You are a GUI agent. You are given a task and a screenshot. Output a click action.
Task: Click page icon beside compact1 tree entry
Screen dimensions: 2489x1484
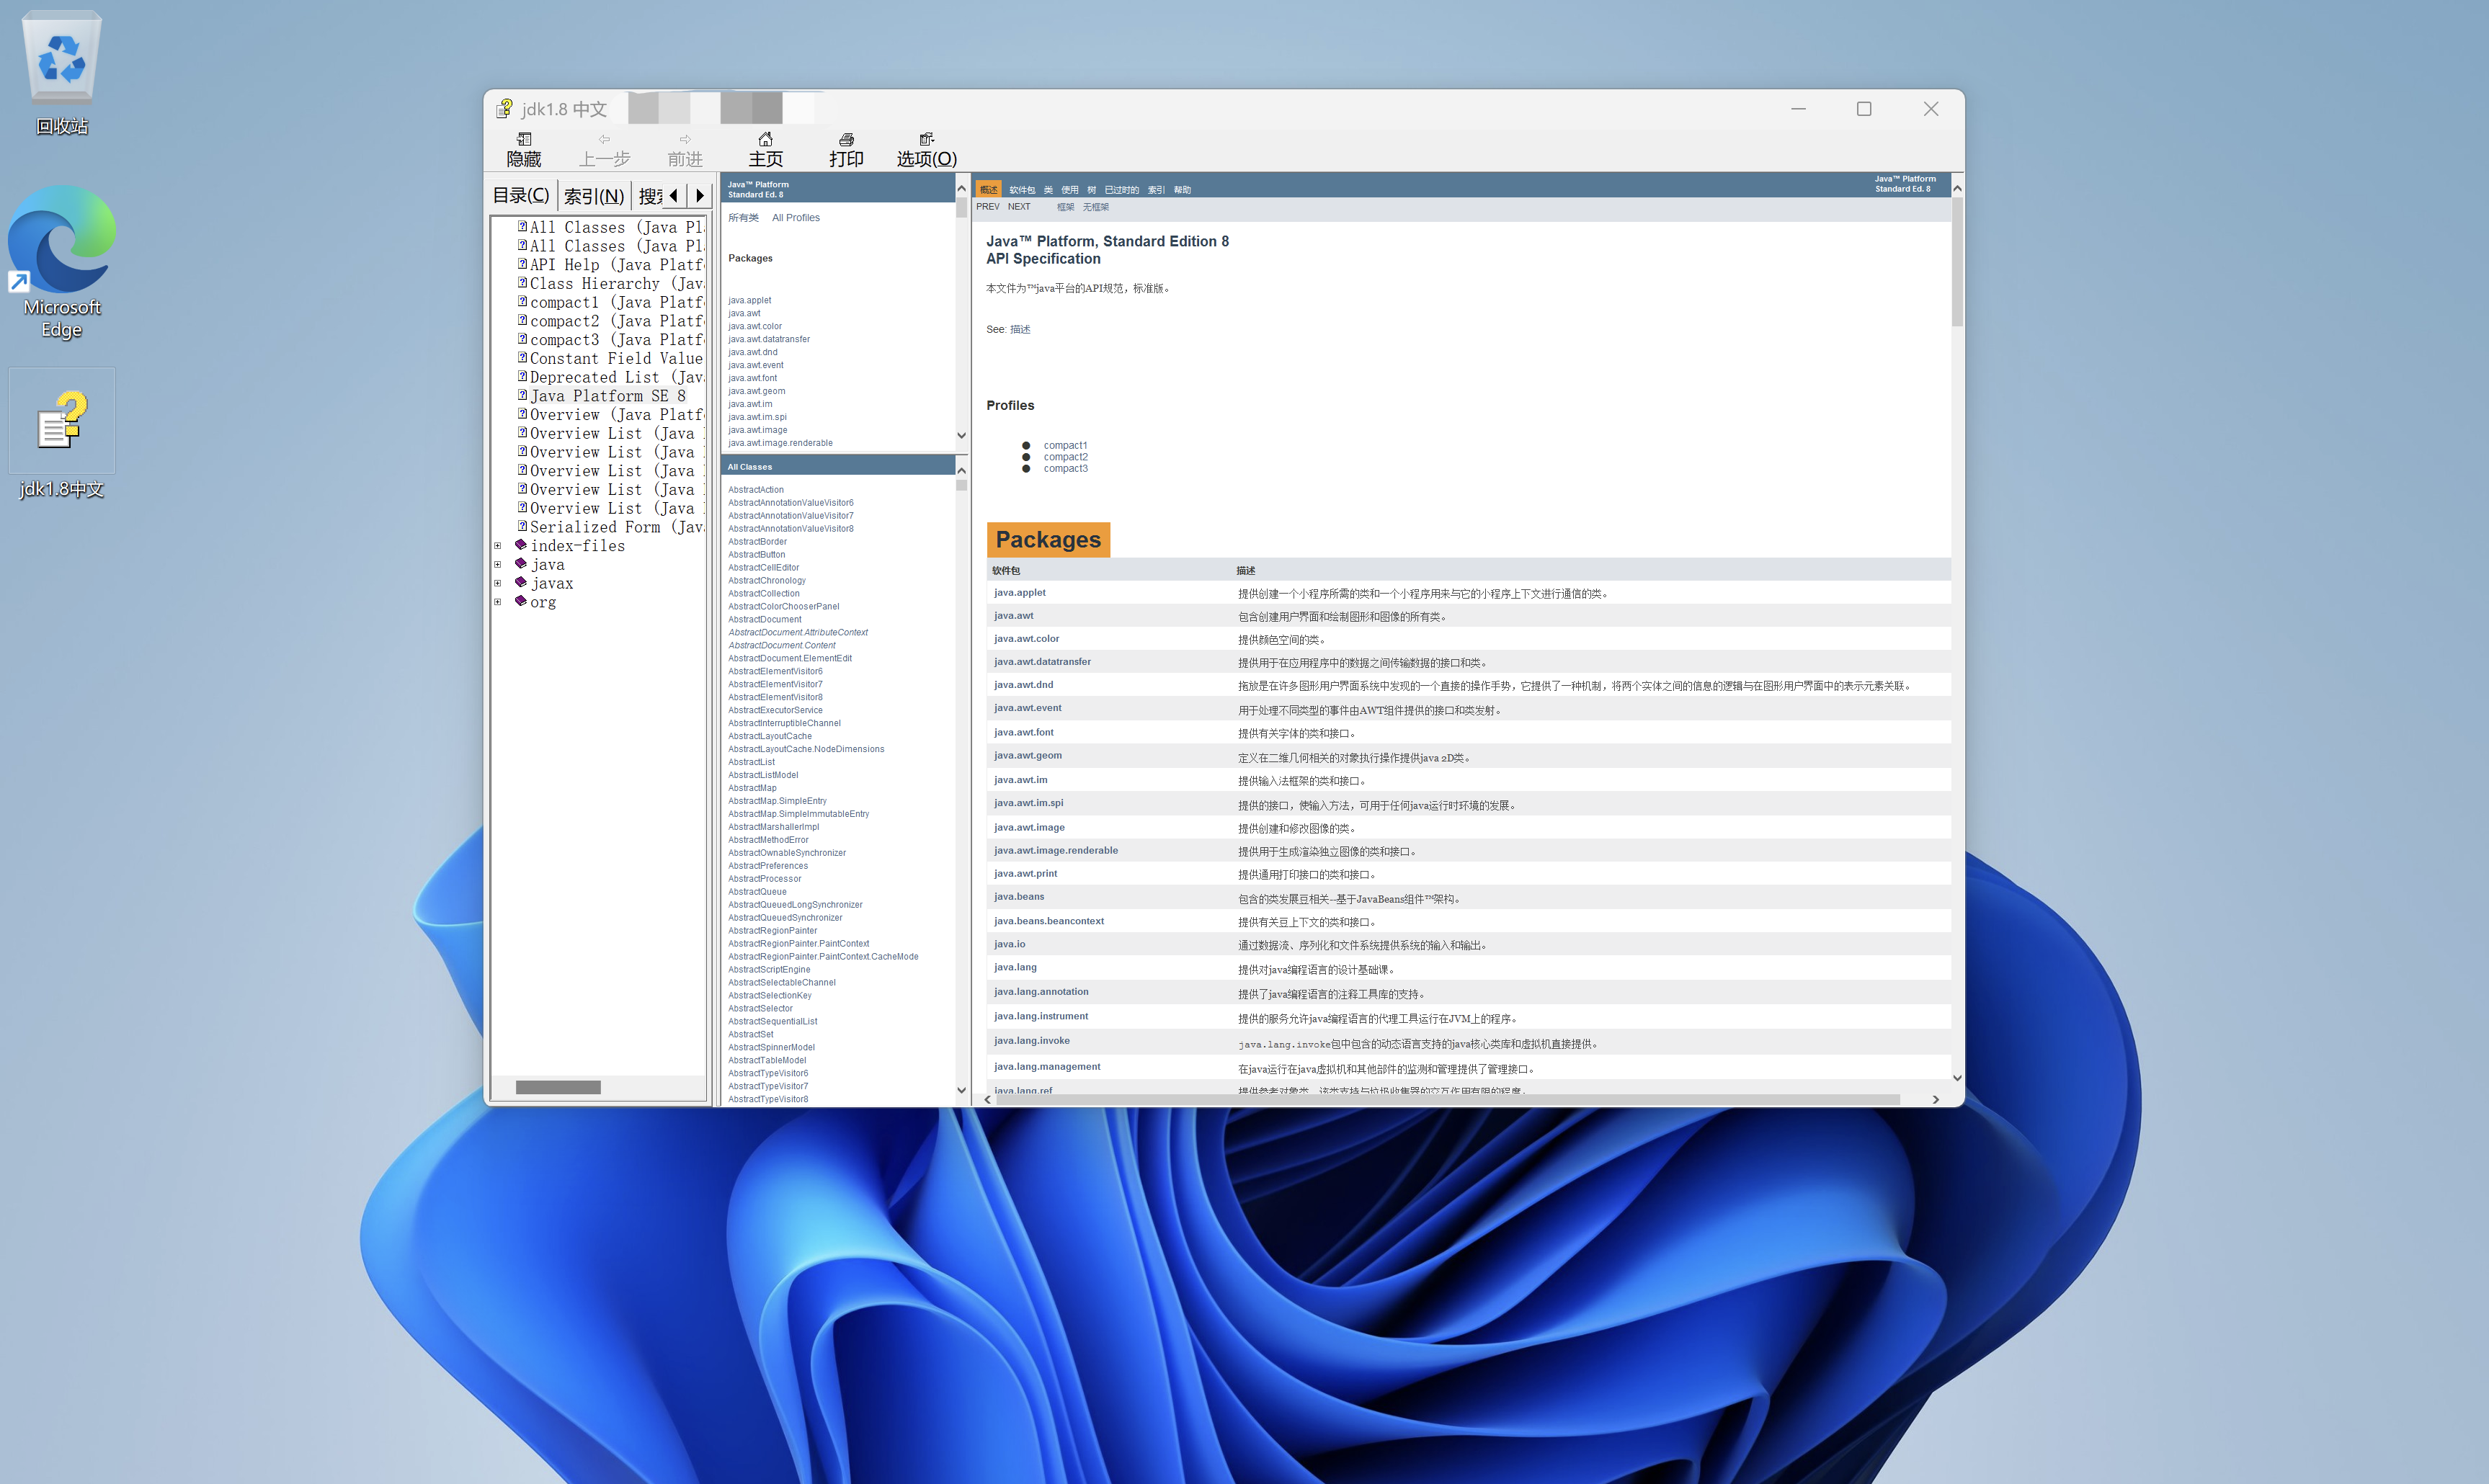tap(522, 301)
